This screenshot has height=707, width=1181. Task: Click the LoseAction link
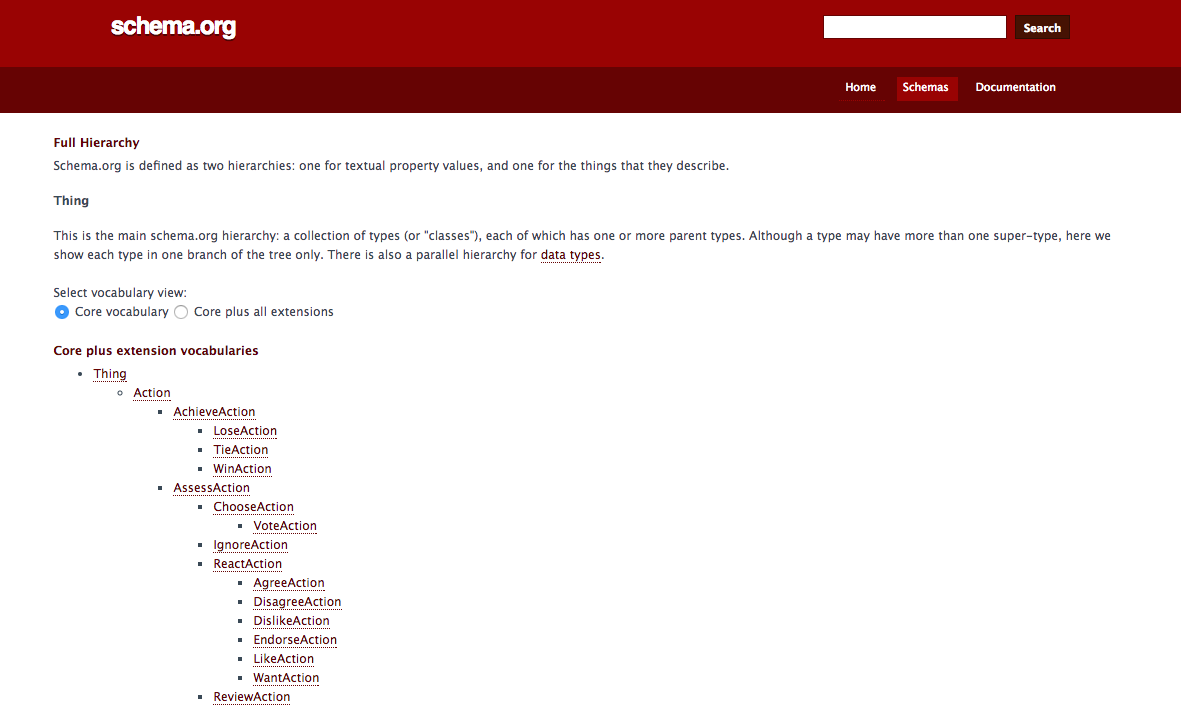[x=245, y=431]
